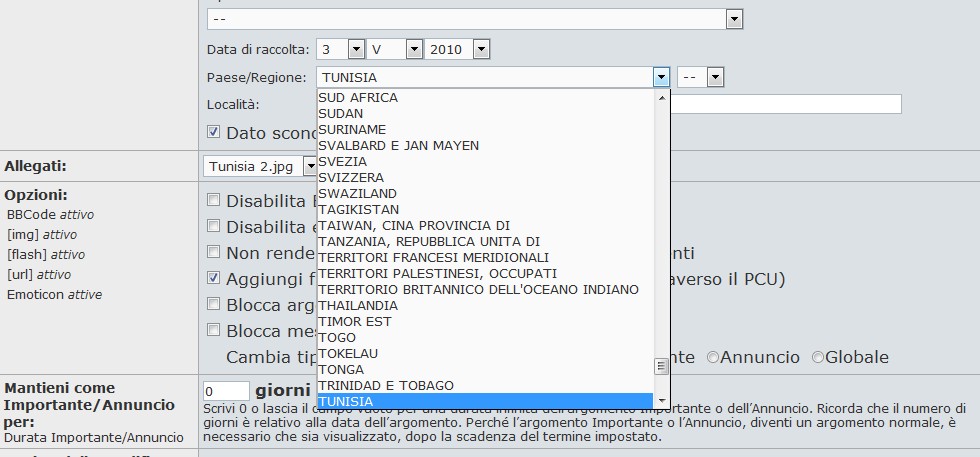
Task: Select TIMOR EST from the dropdown list
Action: 355,321
